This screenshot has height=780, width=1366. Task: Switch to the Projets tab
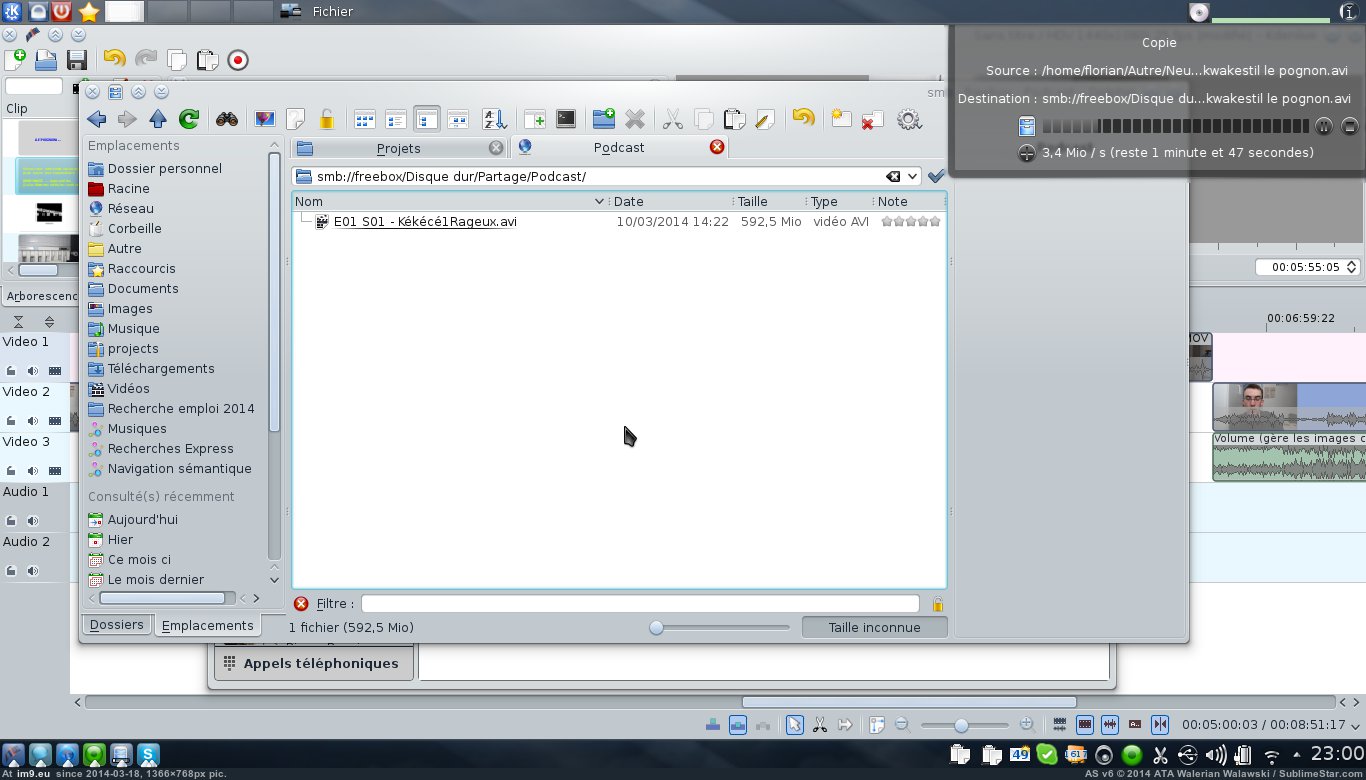(398, 148)
